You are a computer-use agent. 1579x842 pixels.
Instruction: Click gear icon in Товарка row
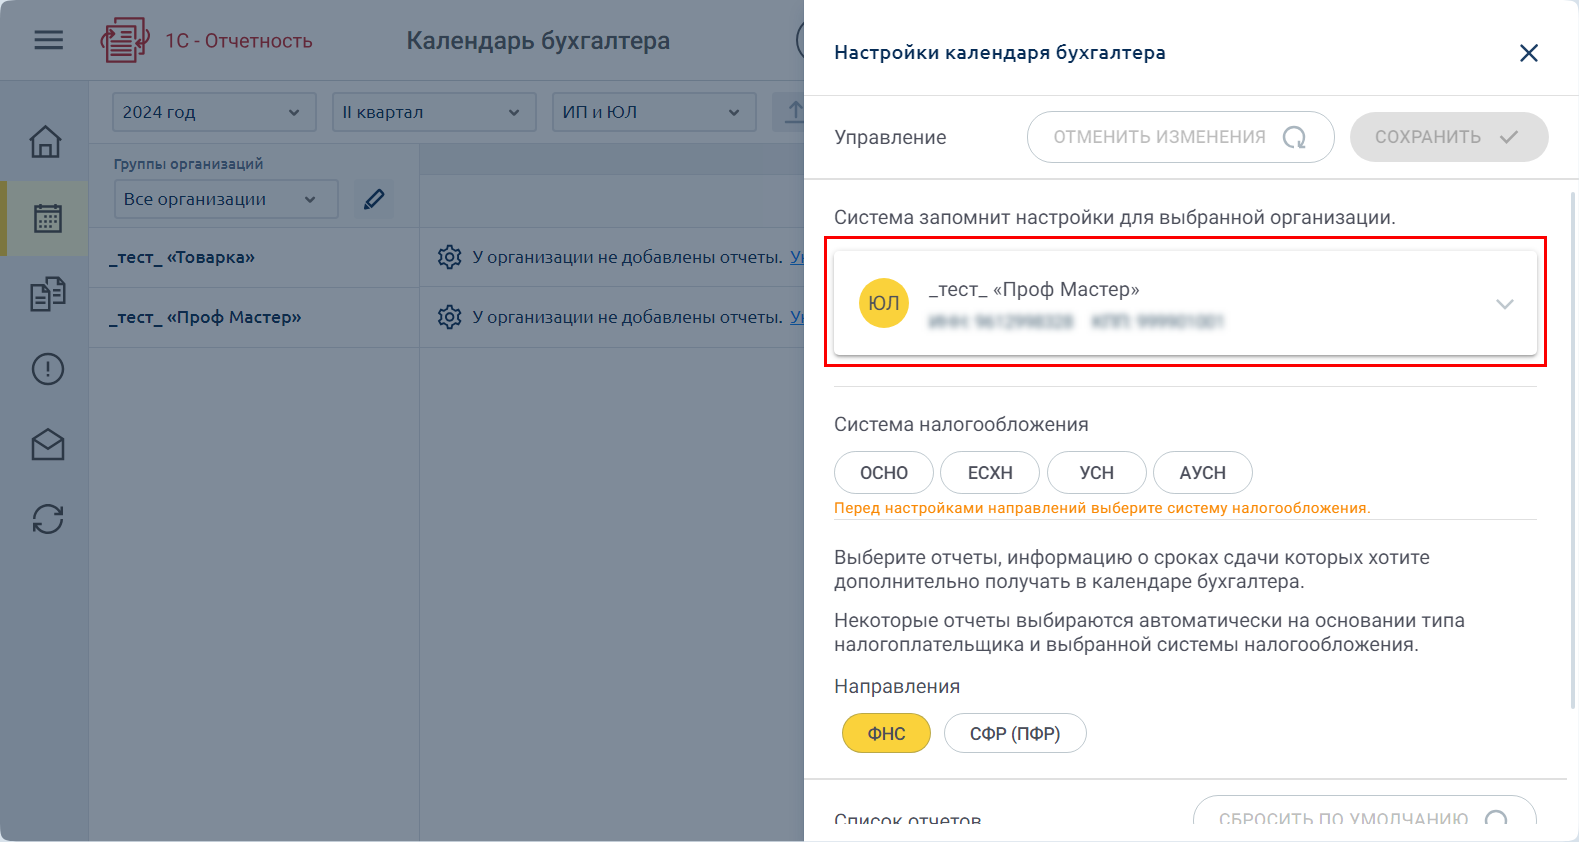tap(450, 257)
